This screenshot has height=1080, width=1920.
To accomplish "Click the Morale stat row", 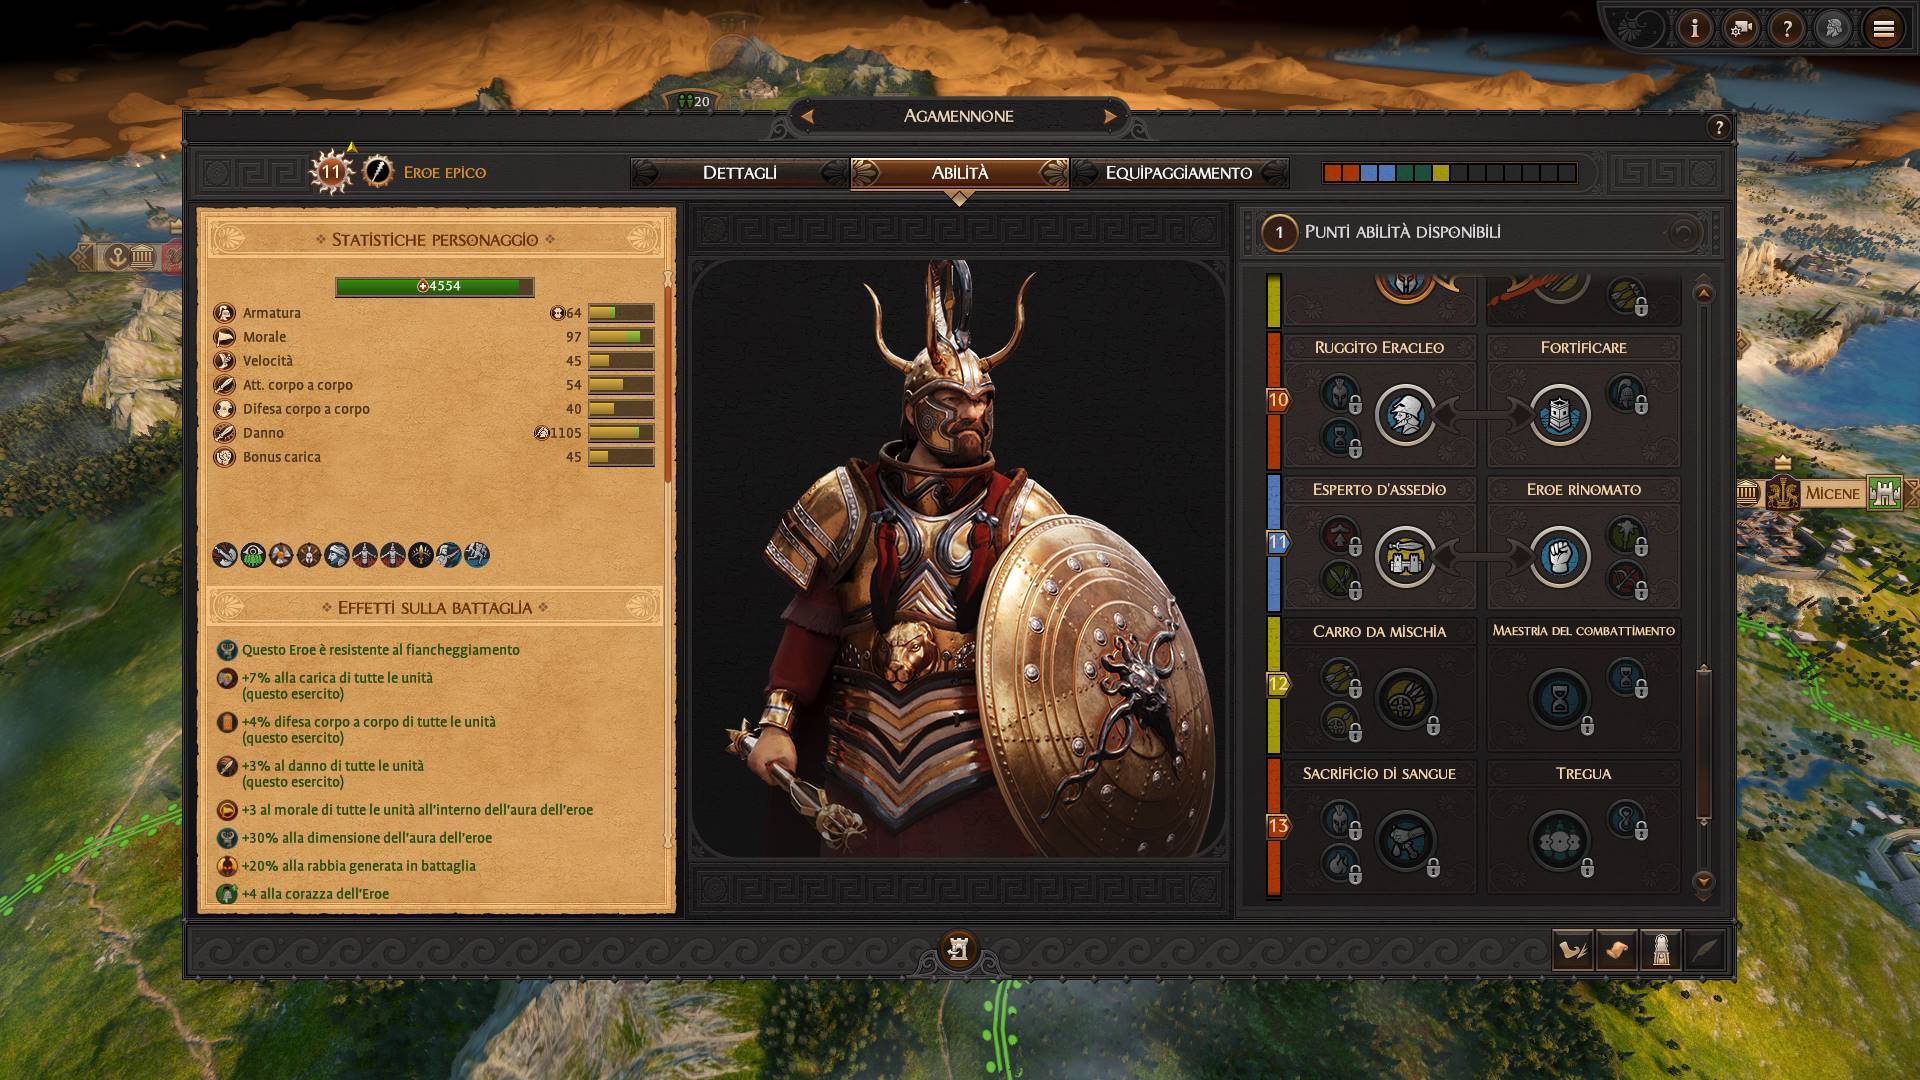I will tap(434, 337).
